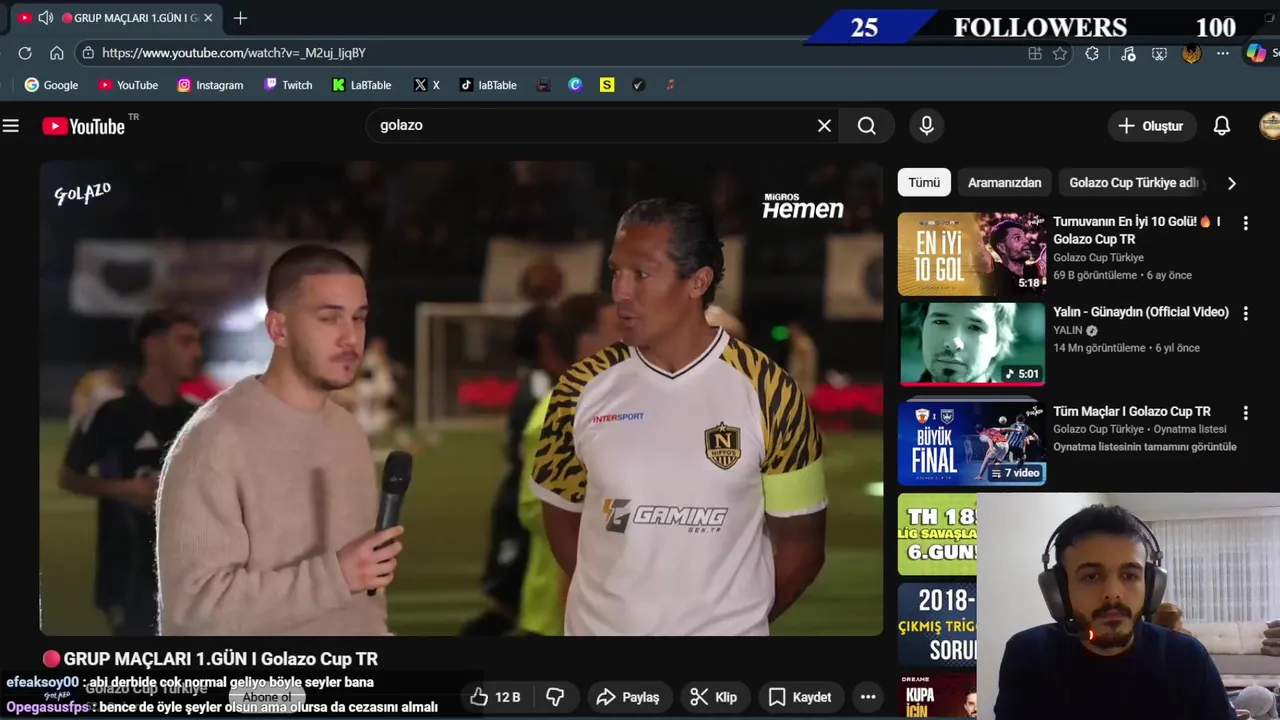Click the Paylaş share button
The width and height of the screenshot is (1280, 720).
(628, 697)
